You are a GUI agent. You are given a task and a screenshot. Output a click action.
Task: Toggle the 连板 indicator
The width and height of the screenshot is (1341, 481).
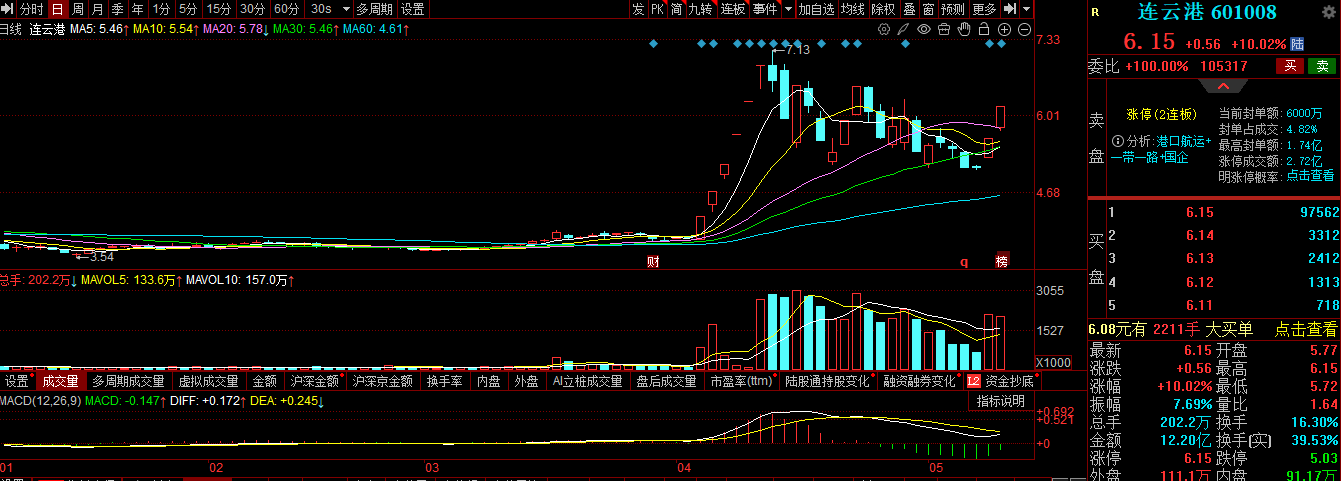click(733, 9)
